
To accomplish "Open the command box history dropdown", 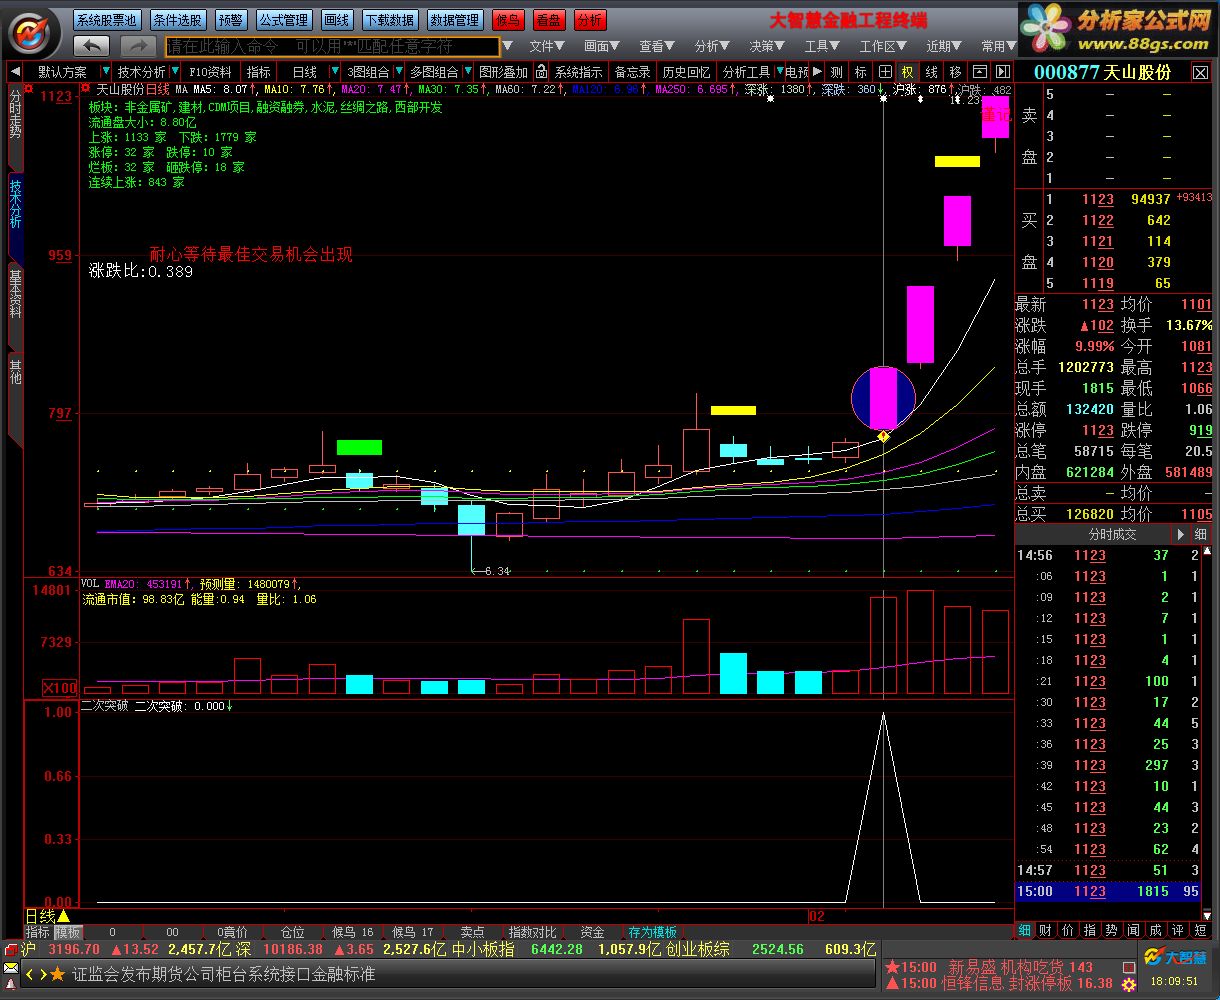I will pos(508,46).
